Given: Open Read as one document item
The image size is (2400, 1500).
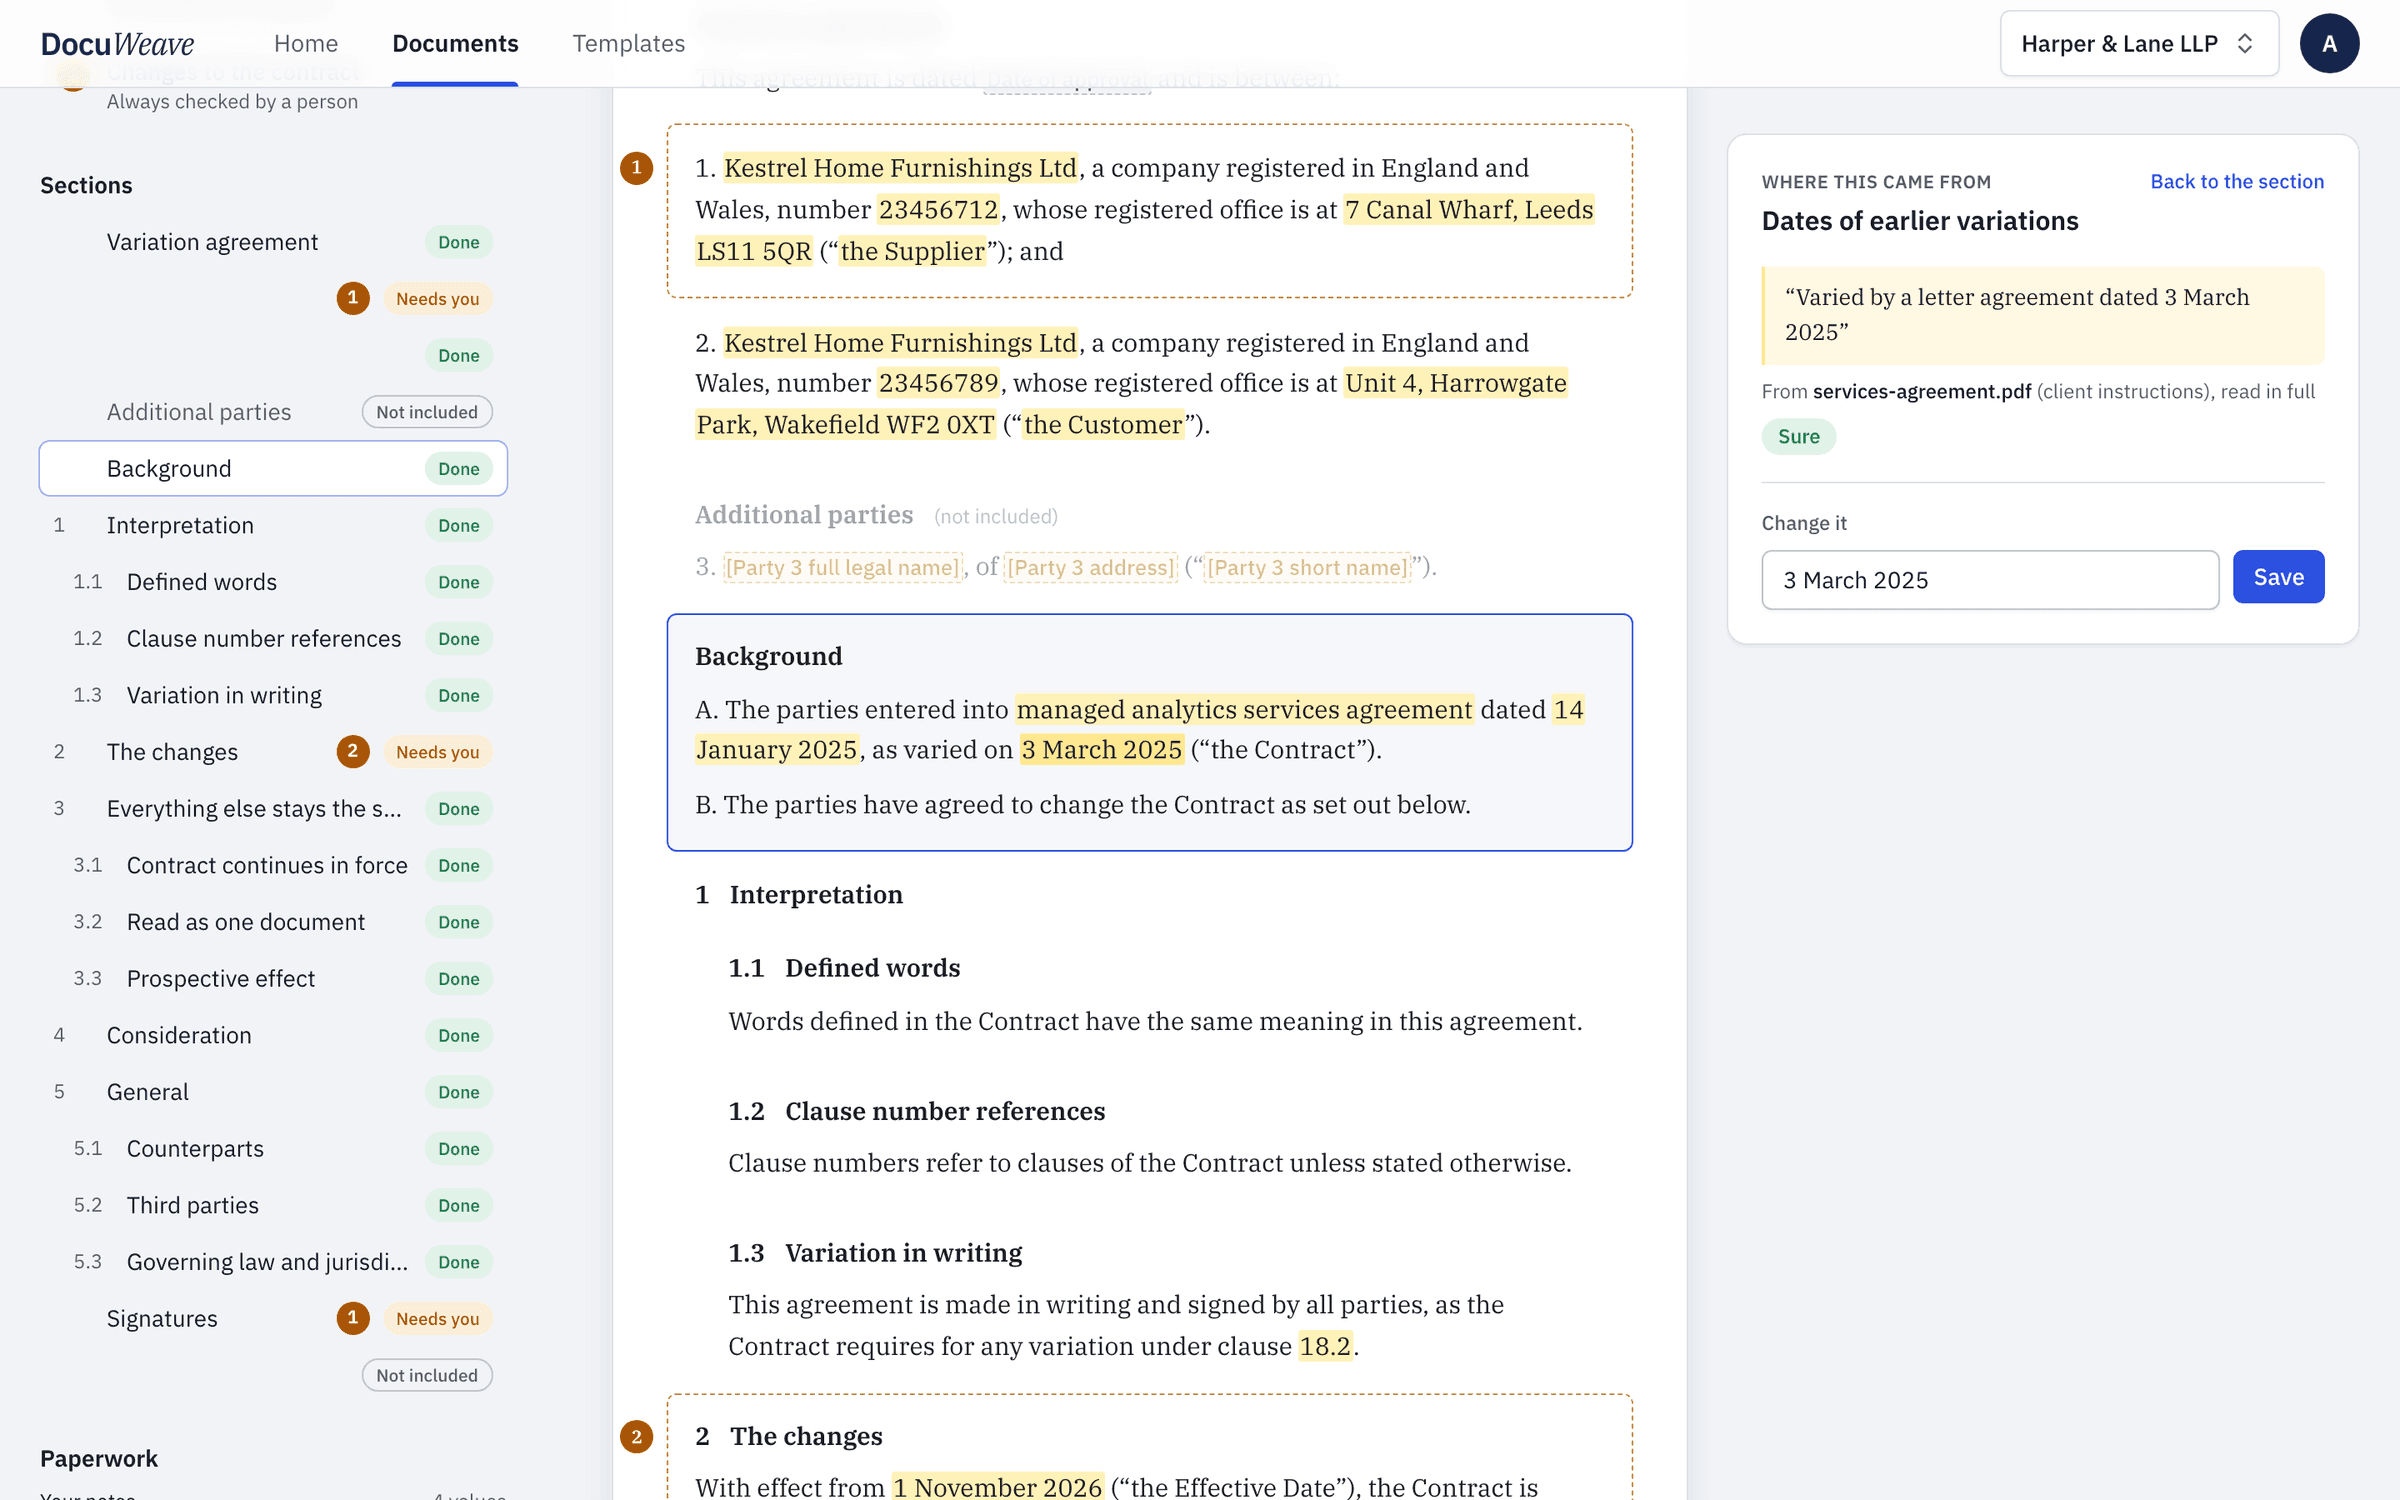Looking at the screenshot, I should [273, 922].
